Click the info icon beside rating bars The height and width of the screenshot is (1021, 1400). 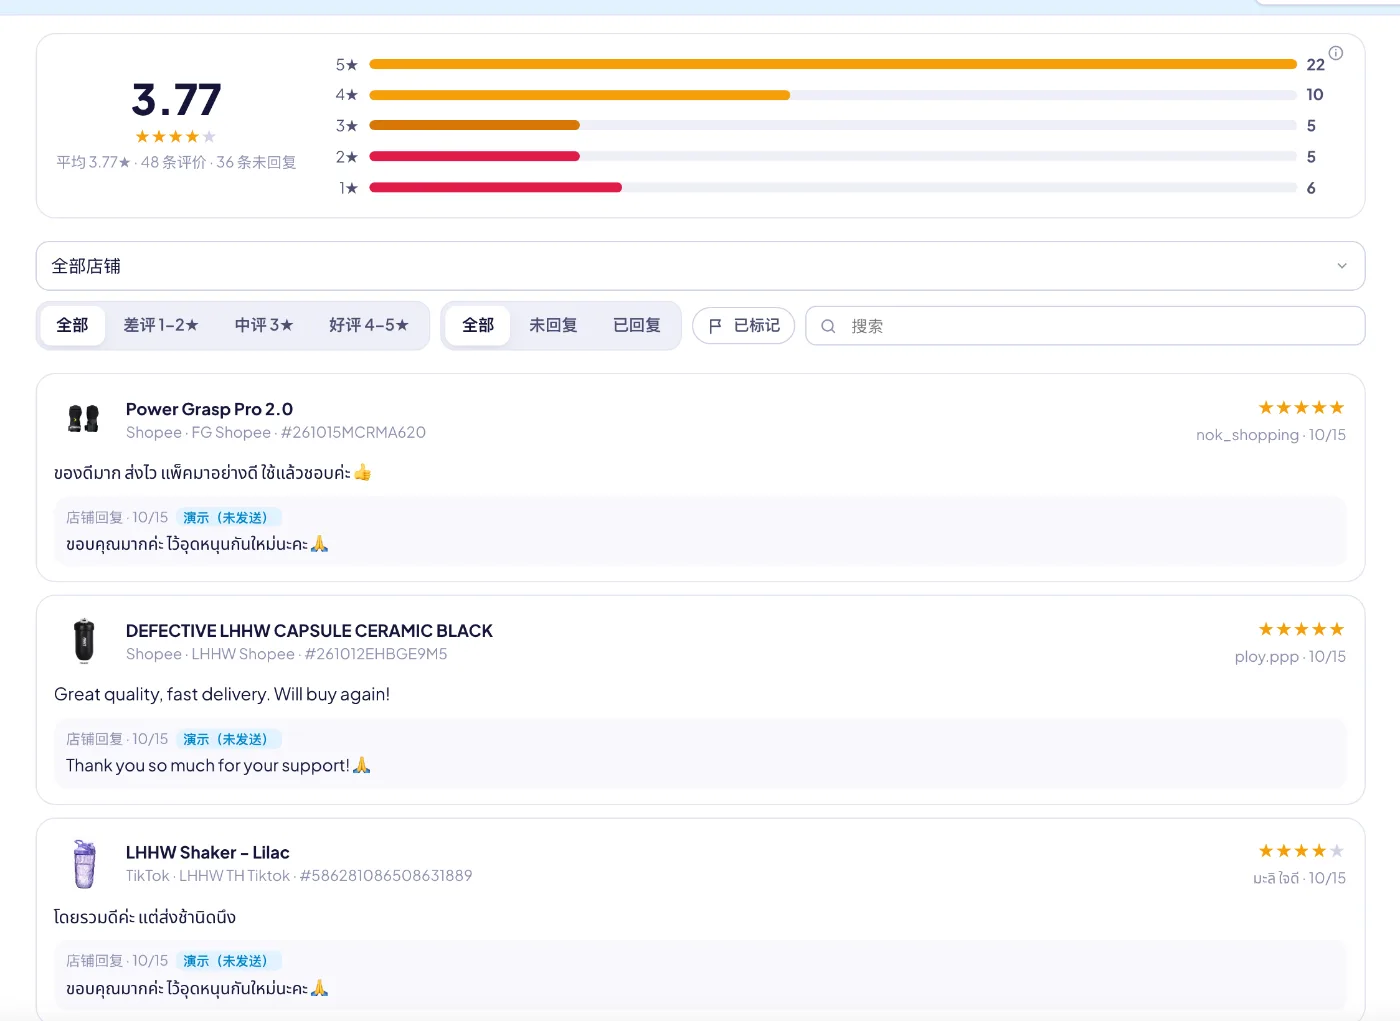coord(1335,53)
